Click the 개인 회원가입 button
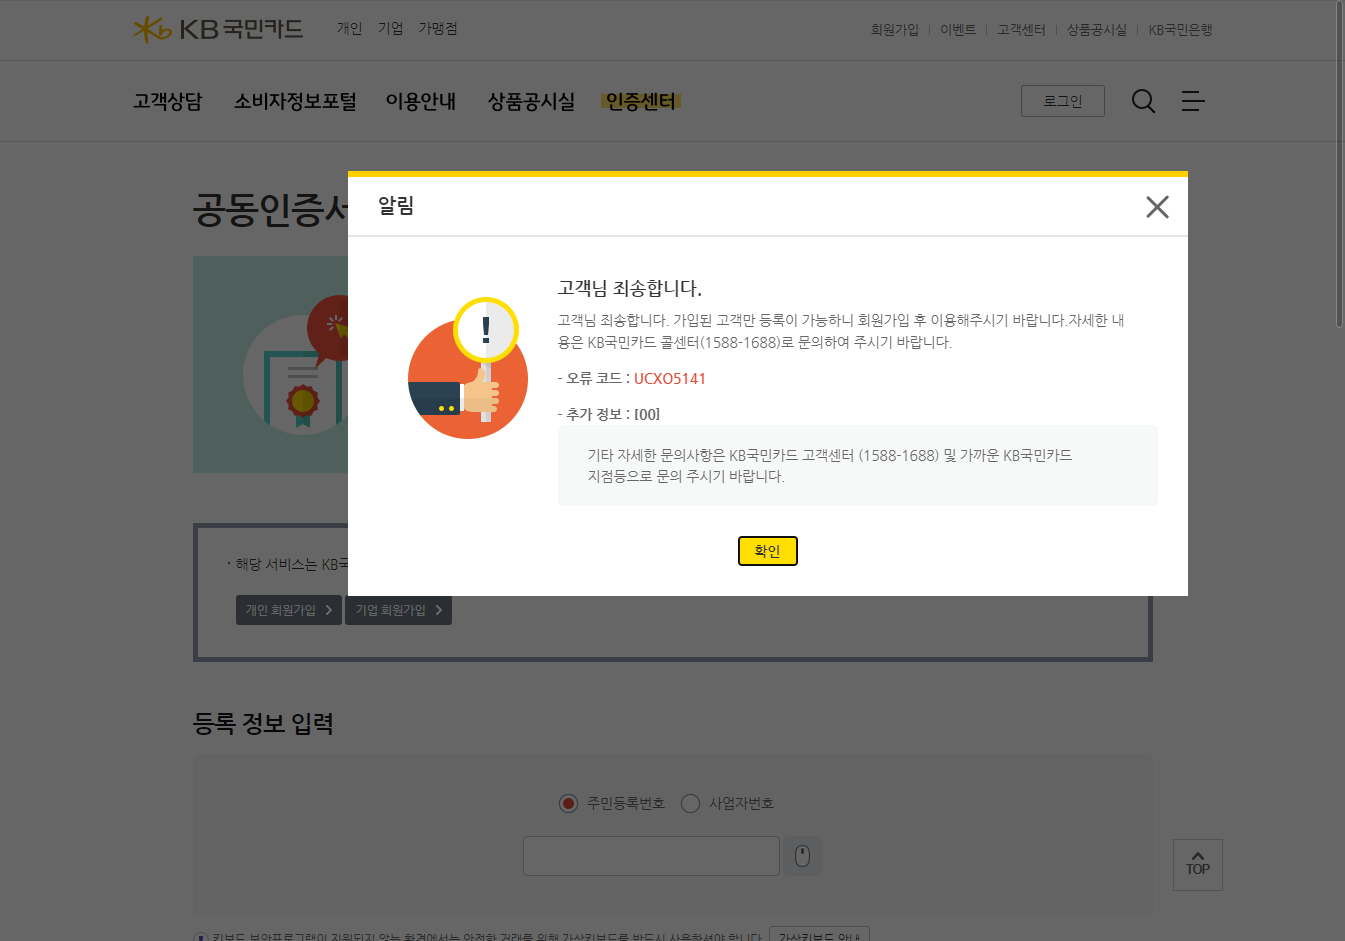Screen dimensions: 1345x941 [289, 610]
